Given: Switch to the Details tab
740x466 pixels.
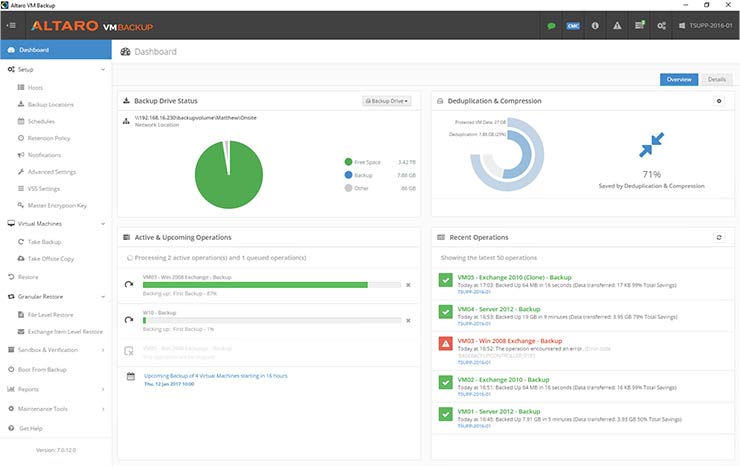Looking at the screenshot, I should [x=716, y=79].
